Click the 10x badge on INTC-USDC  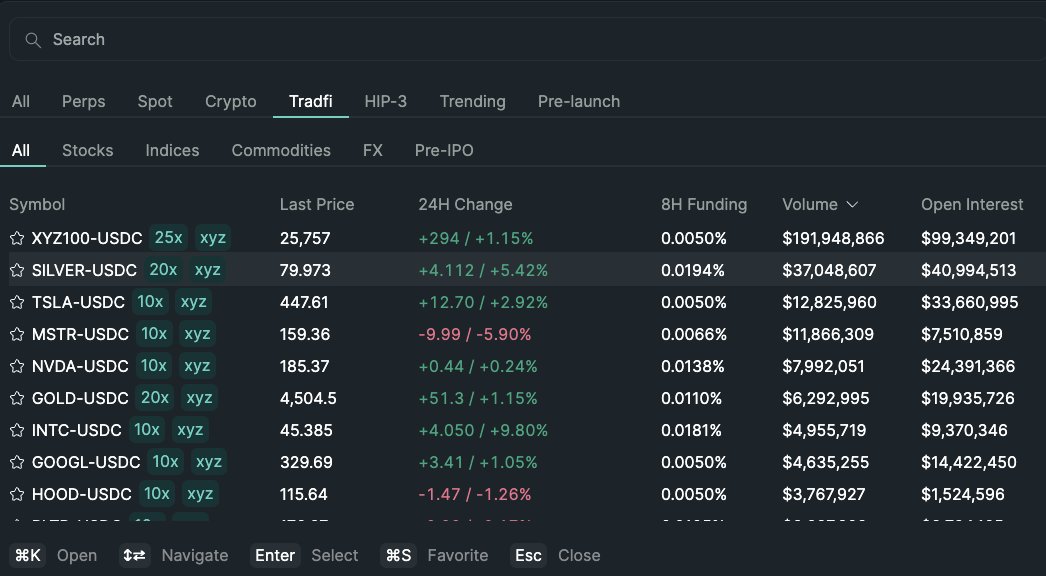(x=147, y=430)
